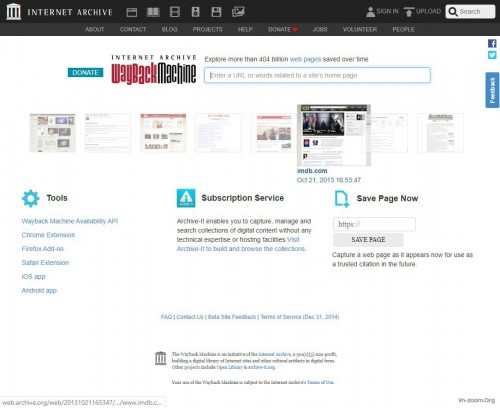500x408 pixels.
Task: Focus the Wayback Machine URL search field
Action: click(x=317, y=75)
